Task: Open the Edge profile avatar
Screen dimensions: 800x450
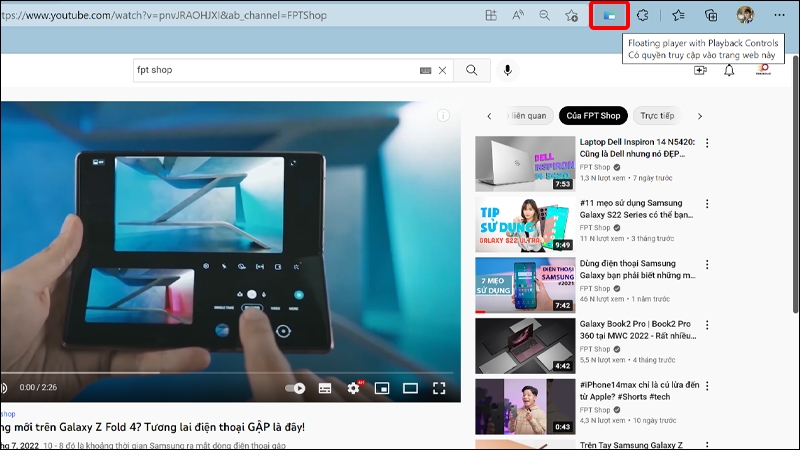Action: coord(745,15)
